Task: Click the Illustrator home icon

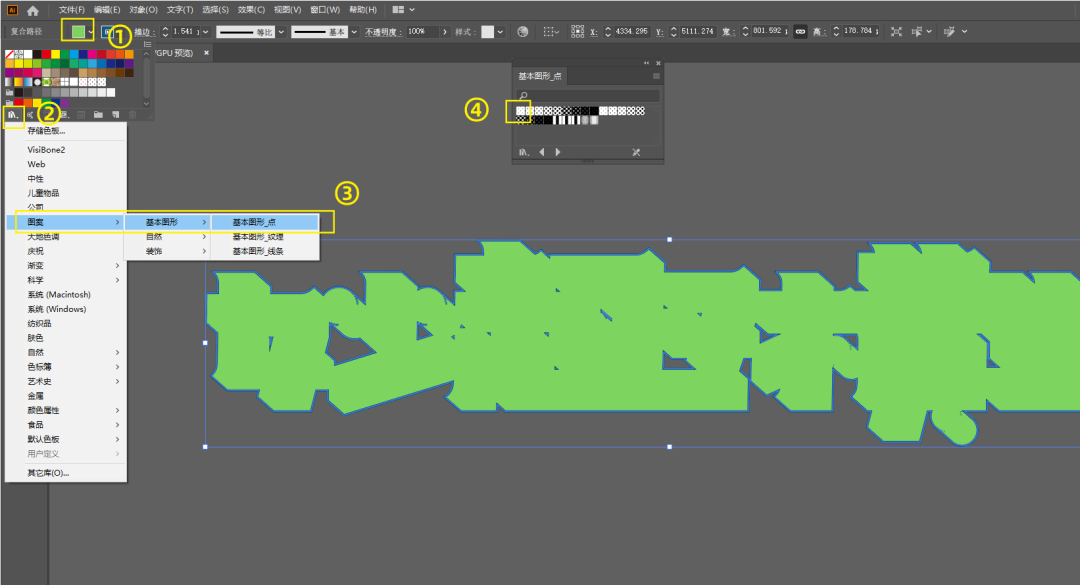Action: [32, 10]
